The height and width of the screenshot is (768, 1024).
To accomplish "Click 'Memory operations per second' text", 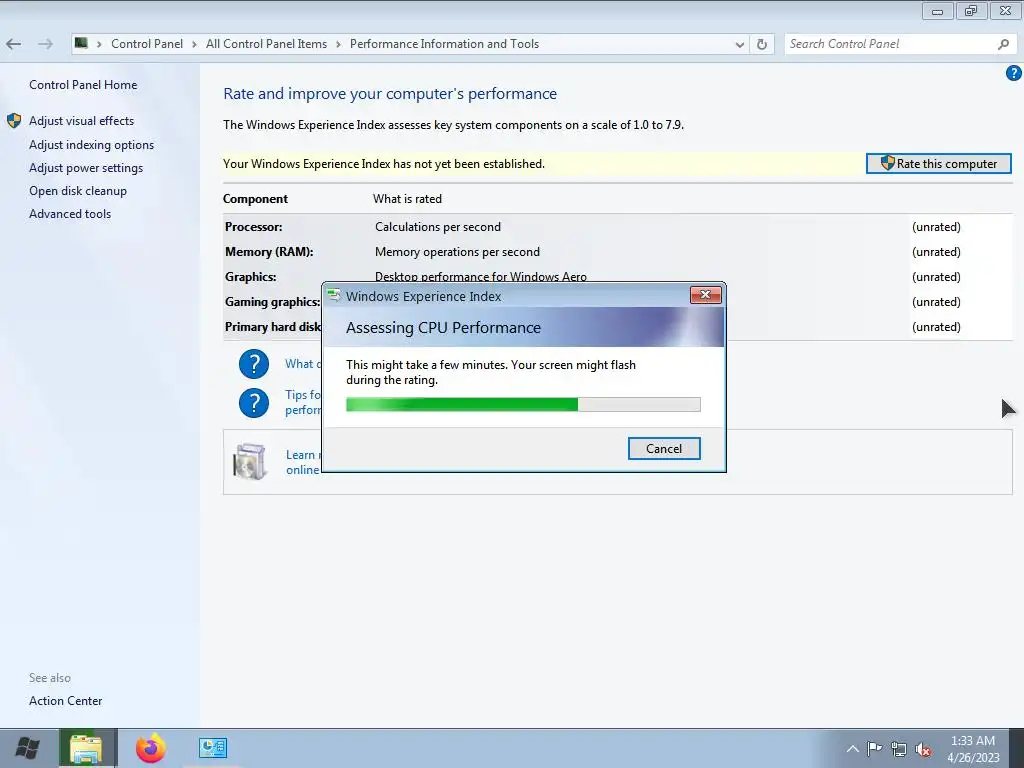I will 457,251.
